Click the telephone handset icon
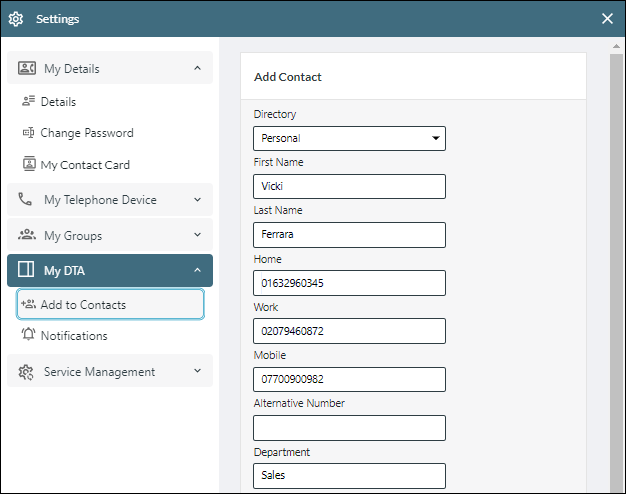626x494 pixels. pyautogui.click(x=25, y=199)
